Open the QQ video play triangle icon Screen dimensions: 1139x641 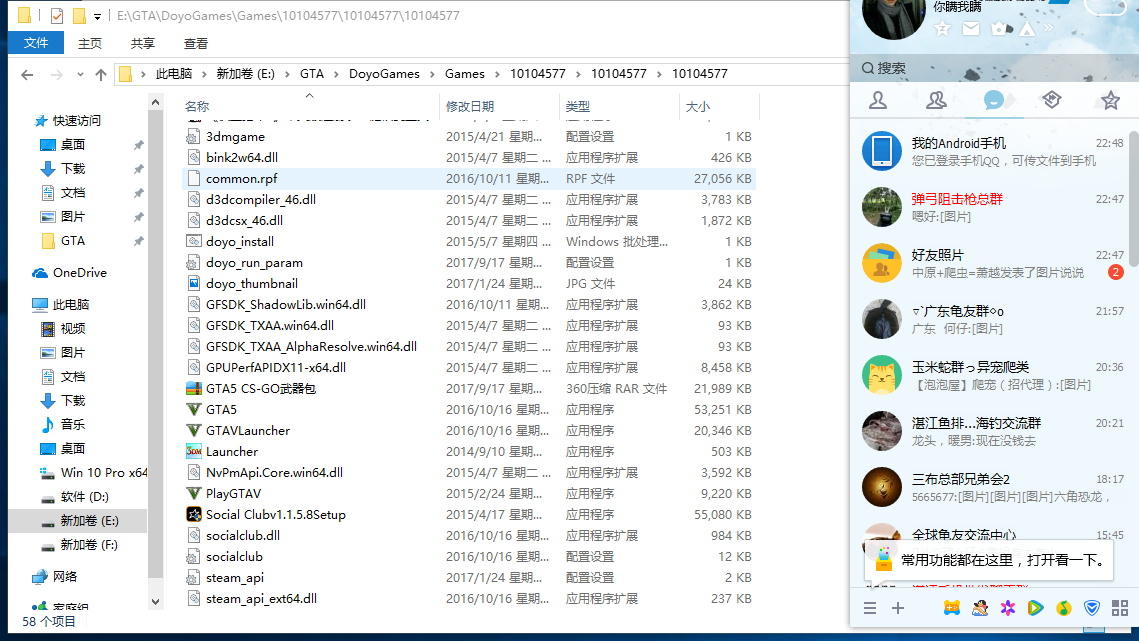click(x=1035, y=608)
